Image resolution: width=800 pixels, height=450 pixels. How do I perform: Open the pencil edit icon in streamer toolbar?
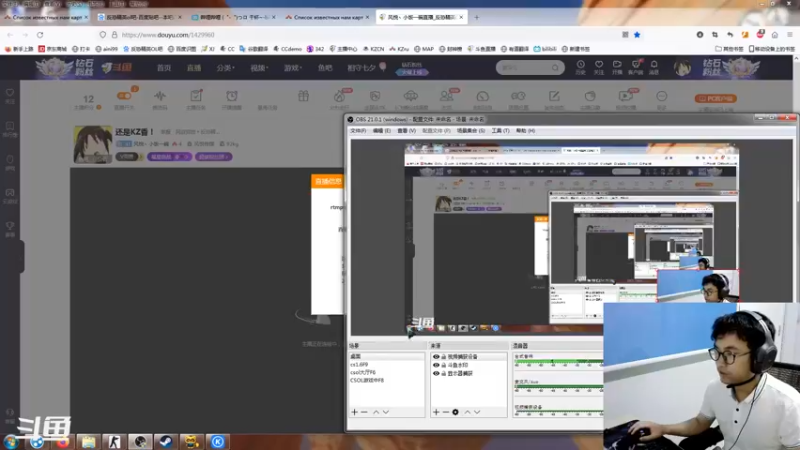click(x=554, y=98)
